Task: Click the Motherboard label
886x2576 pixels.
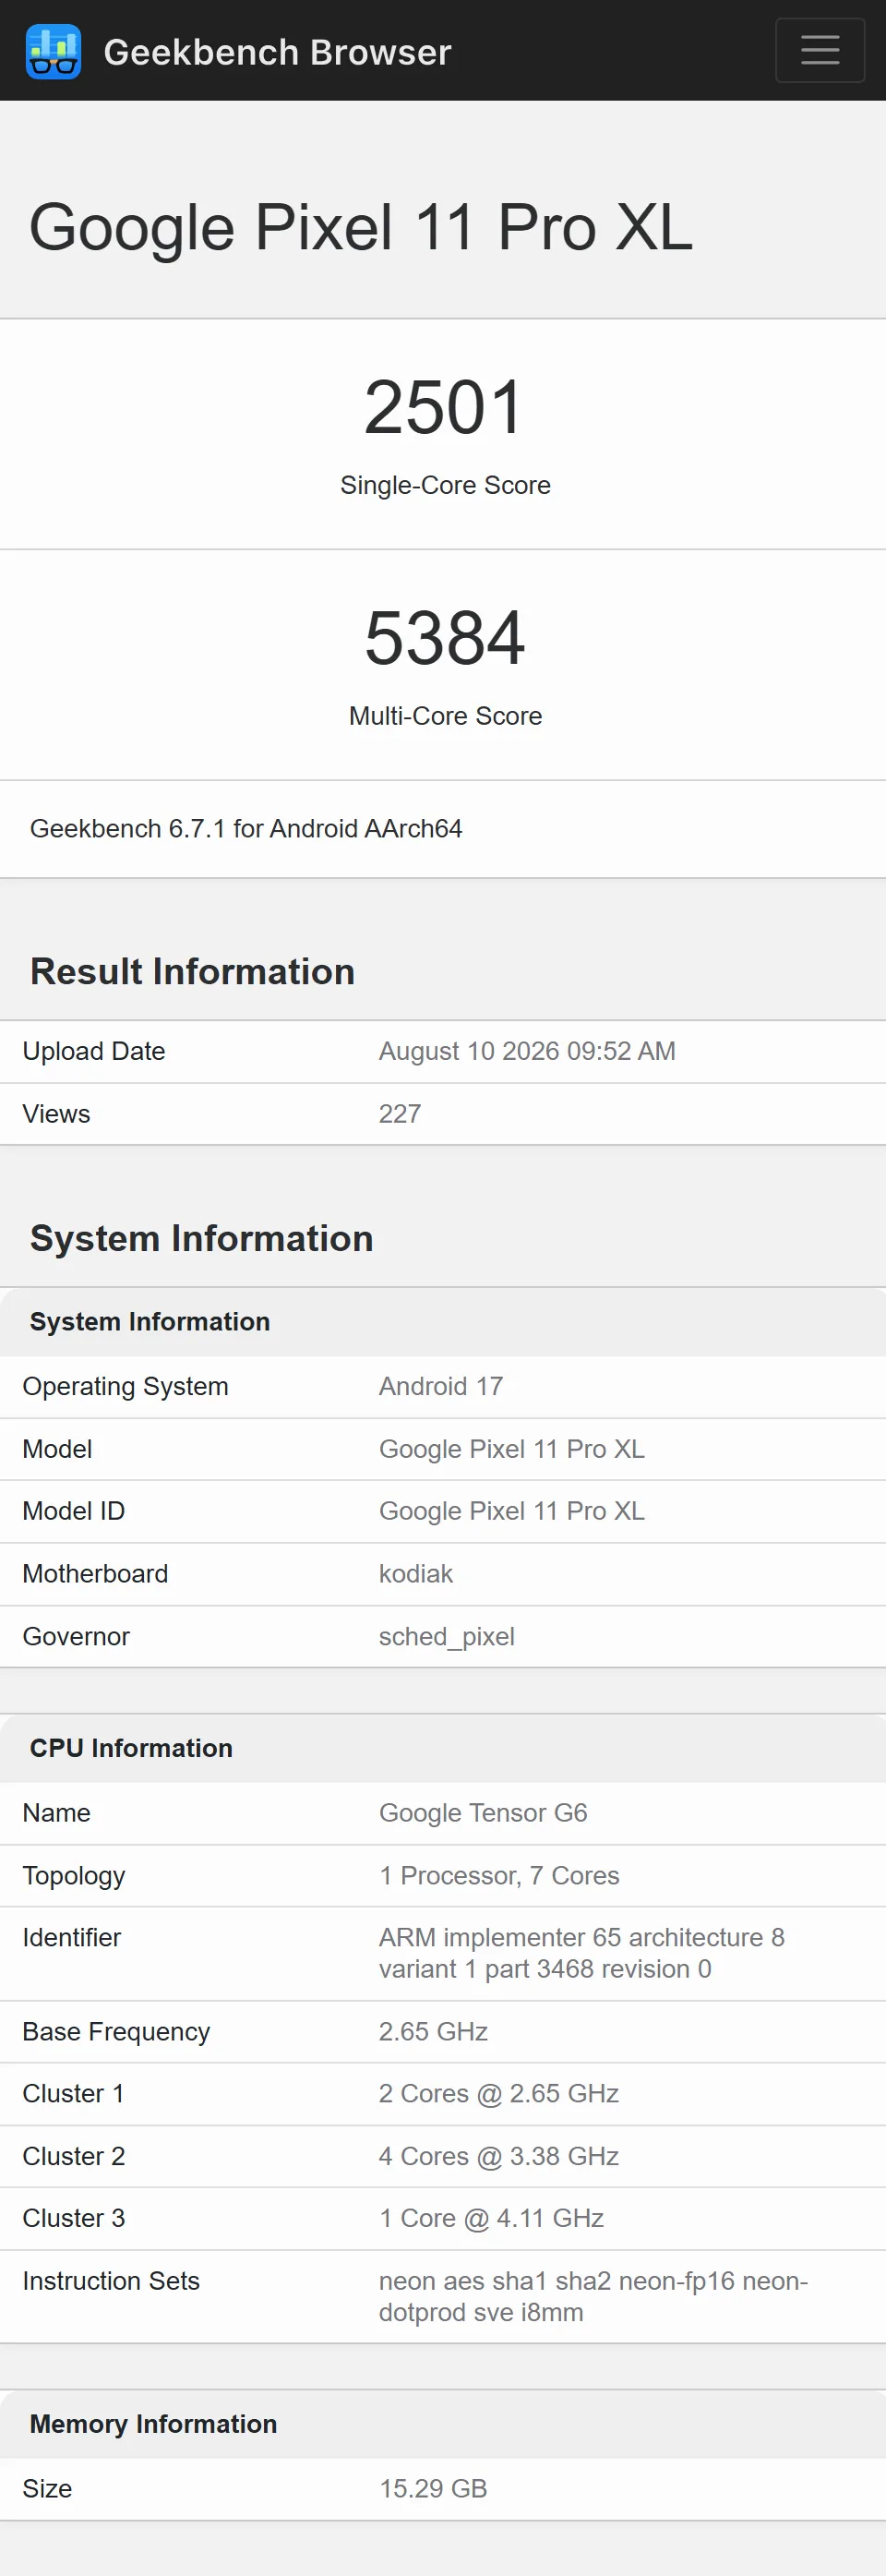Action: [x=95, y=1574]
